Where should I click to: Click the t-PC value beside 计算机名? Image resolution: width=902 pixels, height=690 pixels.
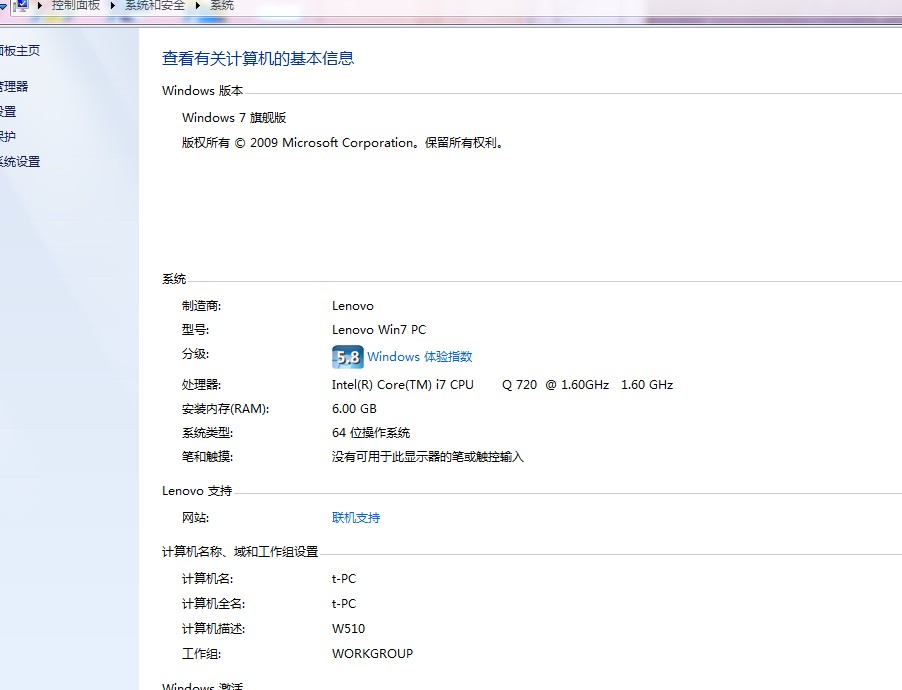[344, 579]
